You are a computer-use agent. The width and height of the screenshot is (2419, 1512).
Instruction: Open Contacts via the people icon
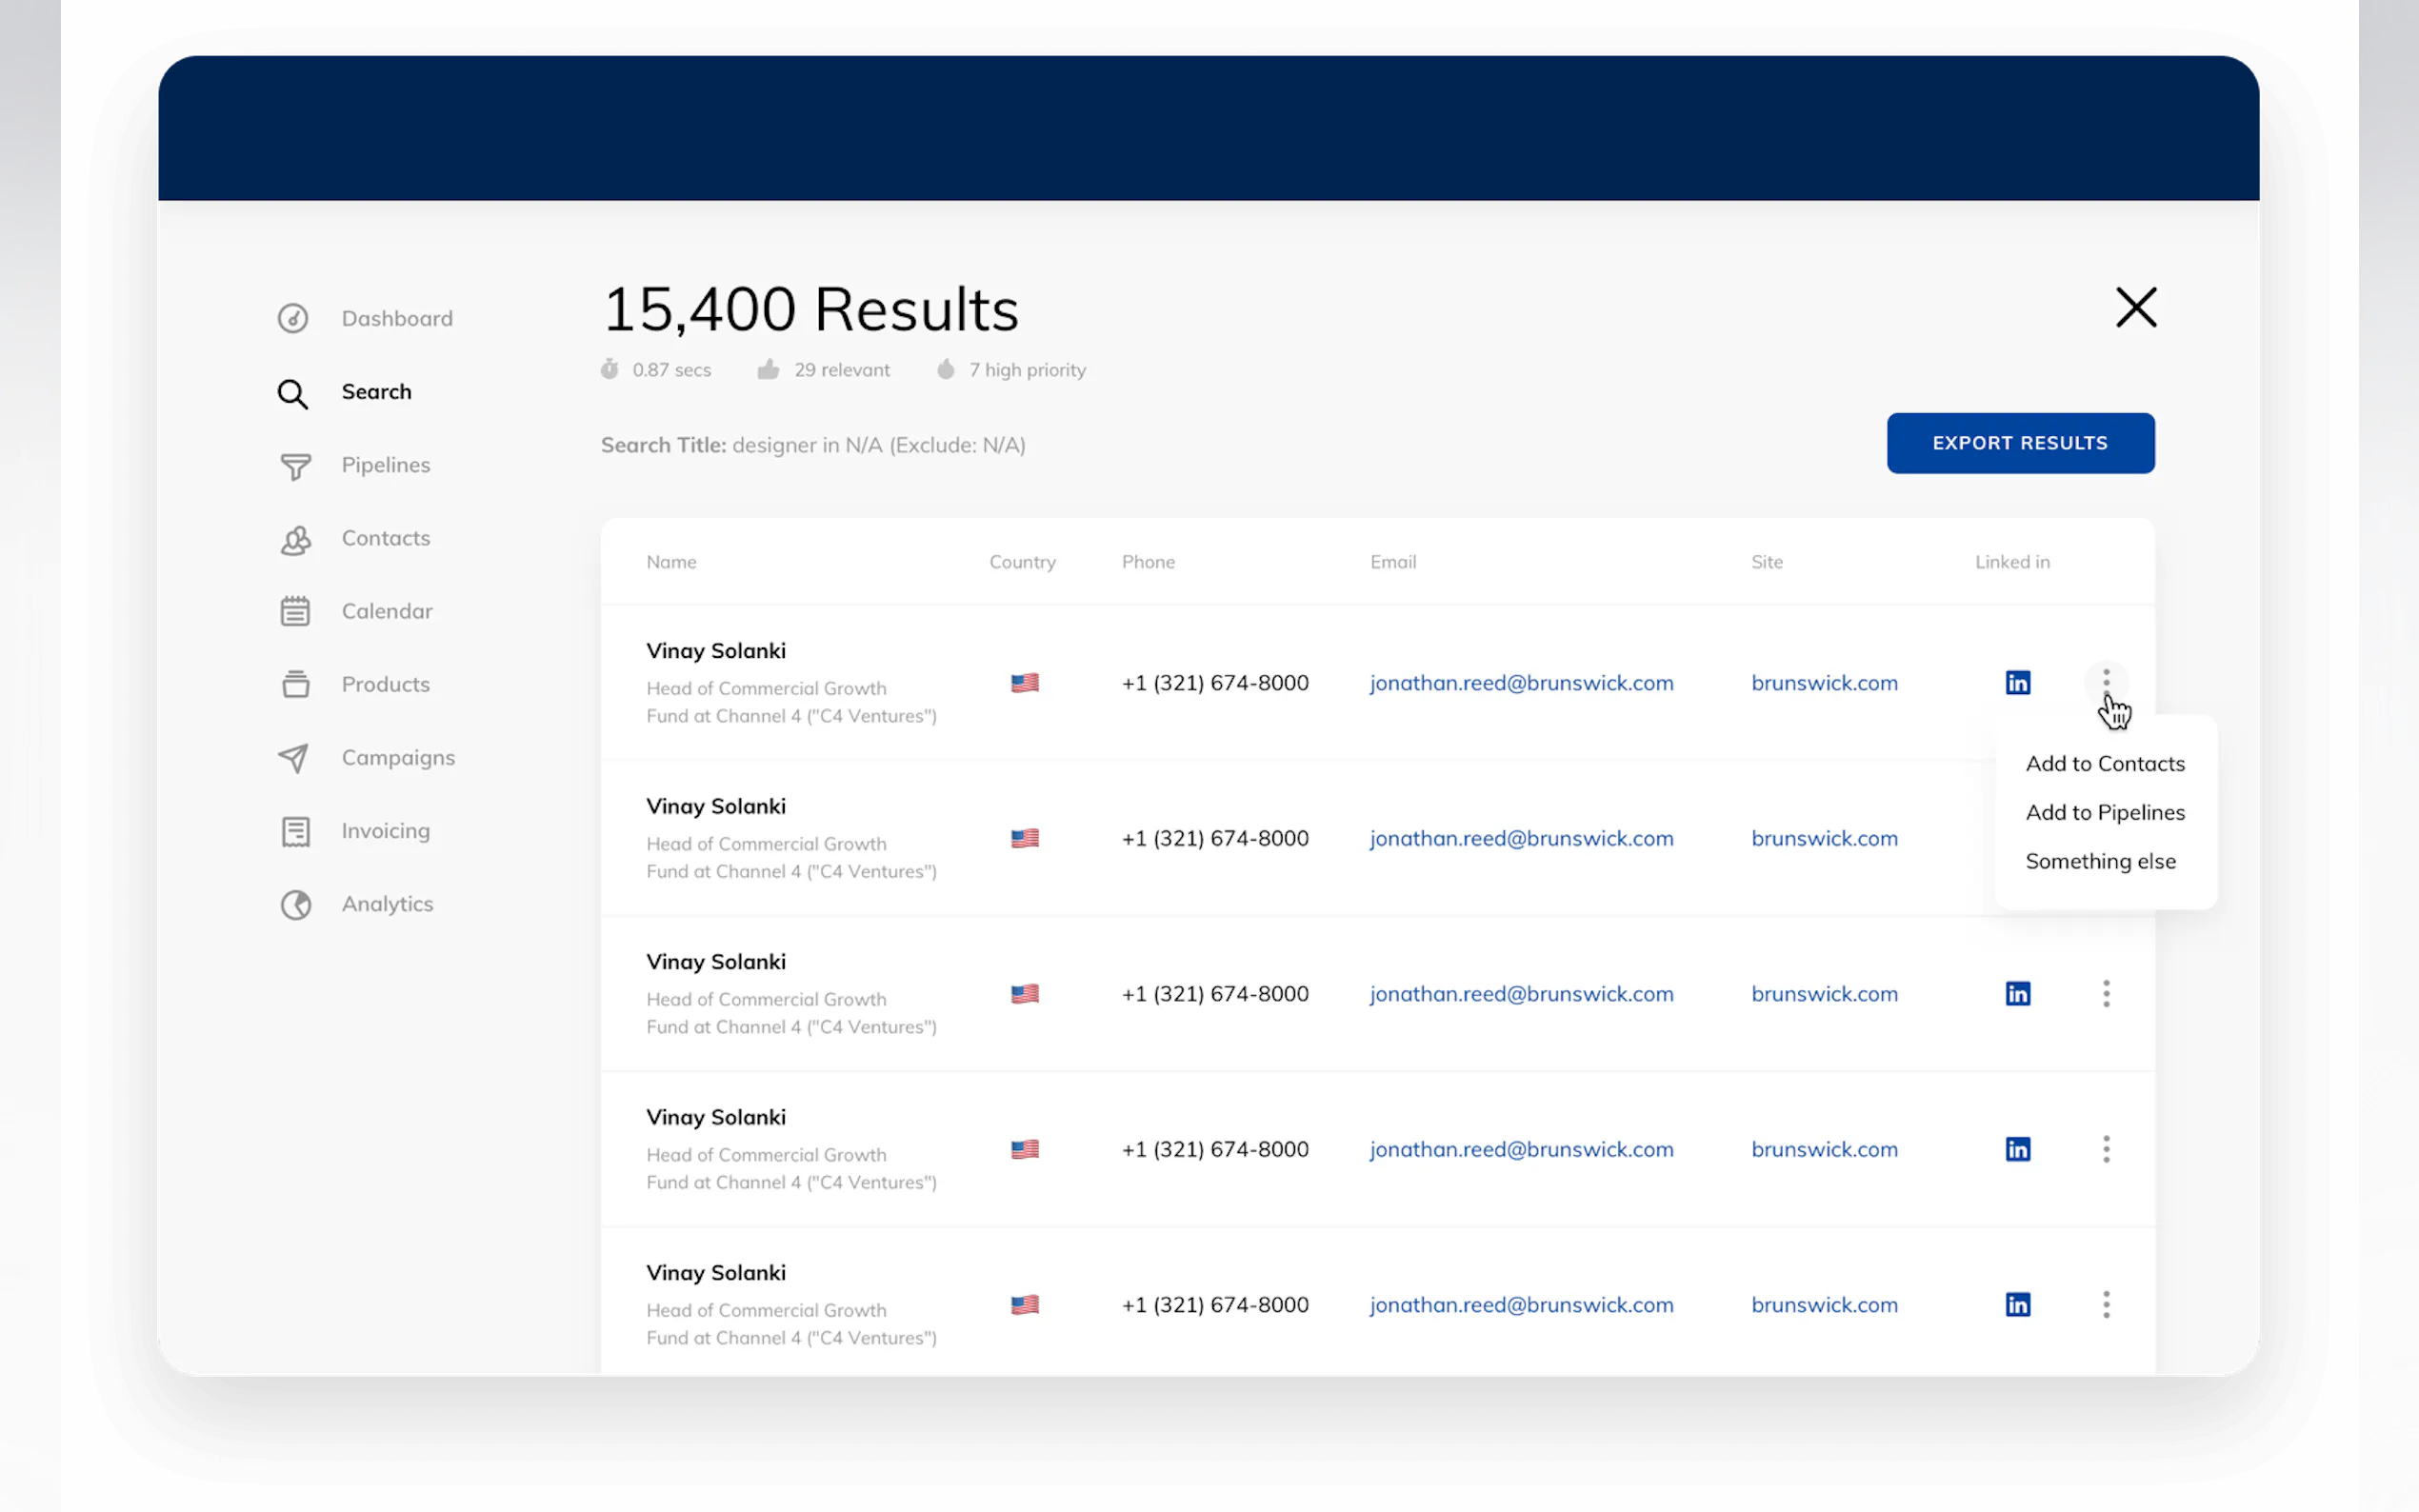coord(295,540)
